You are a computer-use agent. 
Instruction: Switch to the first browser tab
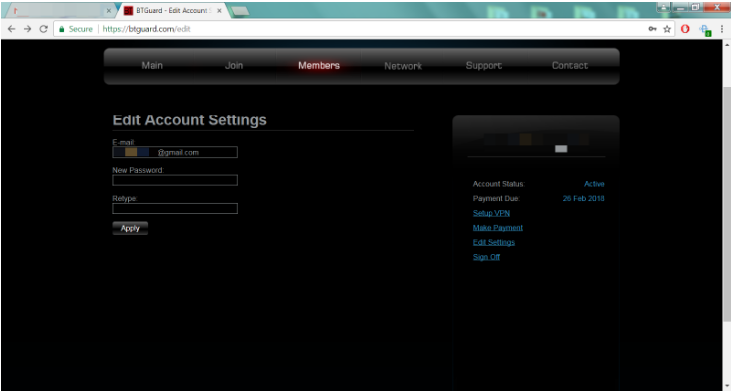tap(61, 10)
